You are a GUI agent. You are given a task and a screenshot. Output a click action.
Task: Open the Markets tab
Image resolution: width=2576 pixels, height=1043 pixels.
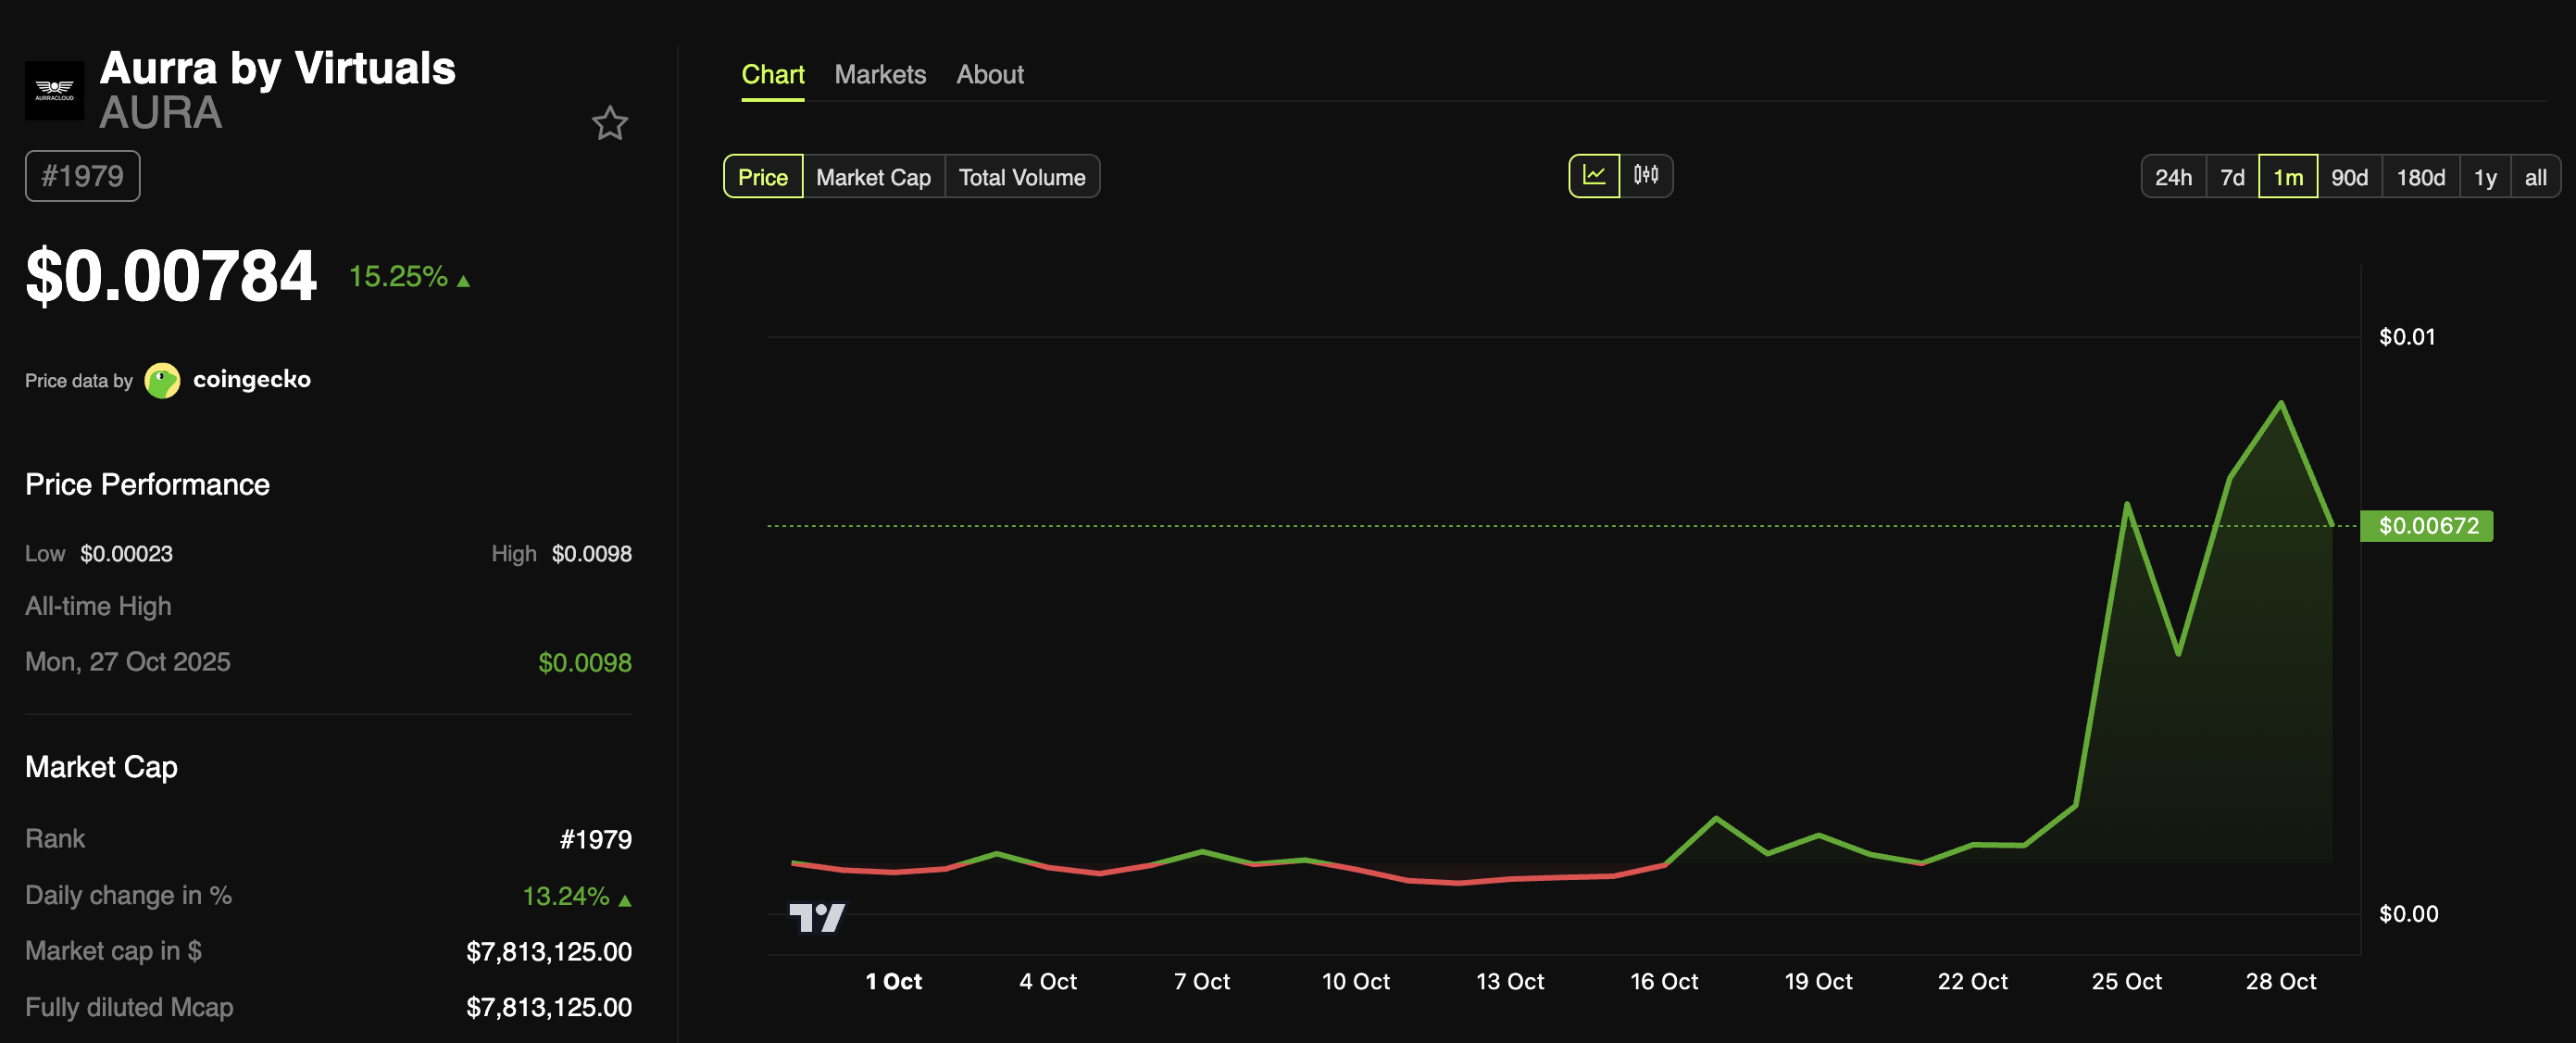pos(880,74)
